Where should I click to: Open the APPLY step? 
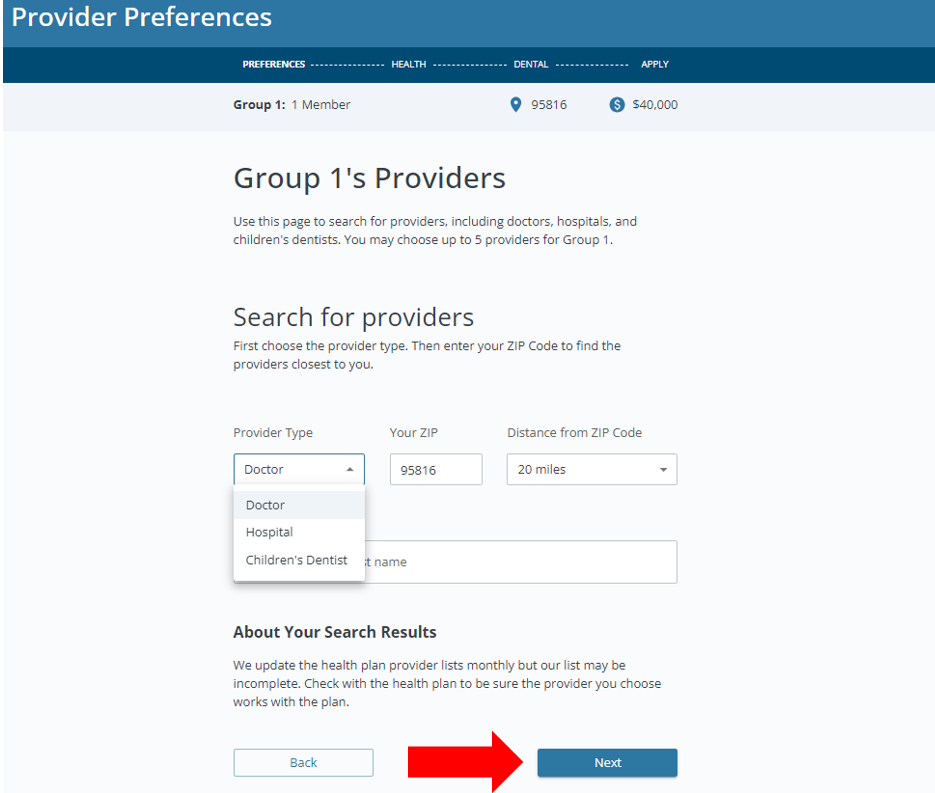point(655,64)
